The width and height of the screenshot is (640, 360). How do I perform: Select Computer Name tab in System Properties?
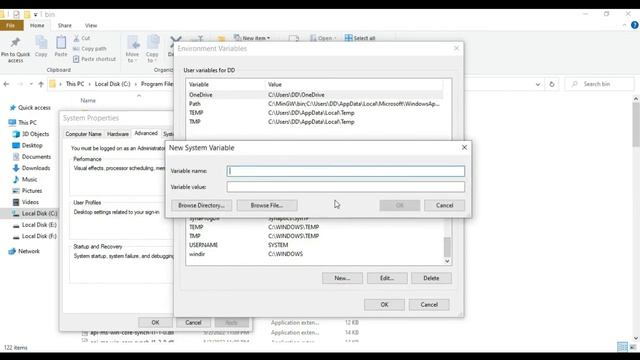83,134
